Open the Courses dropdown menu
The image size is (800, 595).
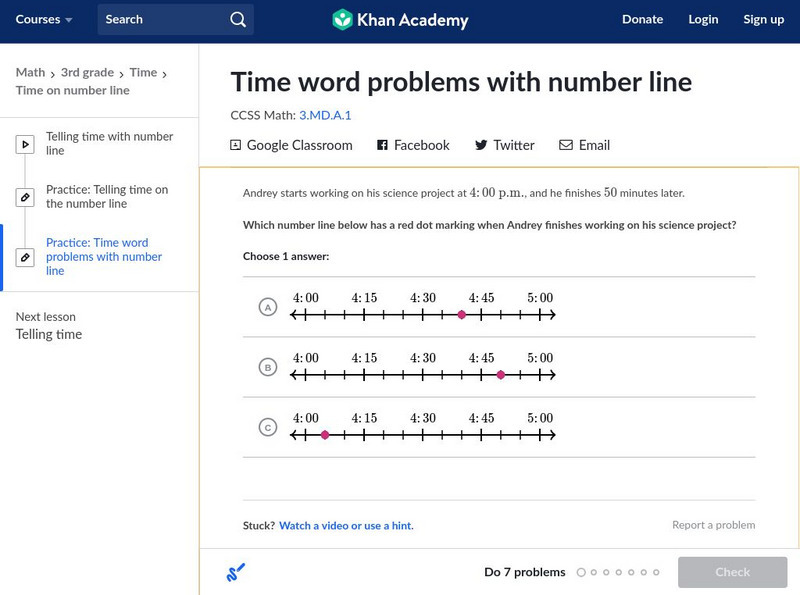click(44, 19)
